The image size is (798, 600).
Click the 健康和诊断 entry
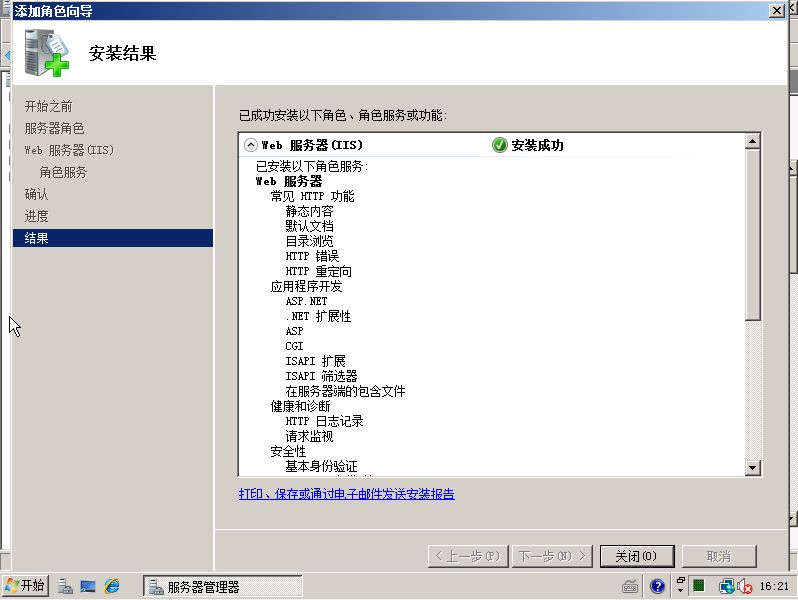[300, 406]
